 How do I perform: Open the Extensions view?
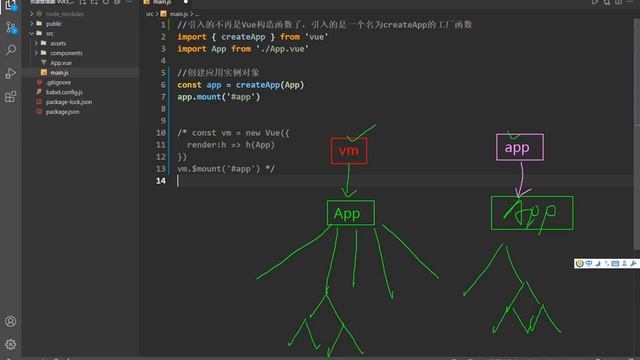(11, 97)
